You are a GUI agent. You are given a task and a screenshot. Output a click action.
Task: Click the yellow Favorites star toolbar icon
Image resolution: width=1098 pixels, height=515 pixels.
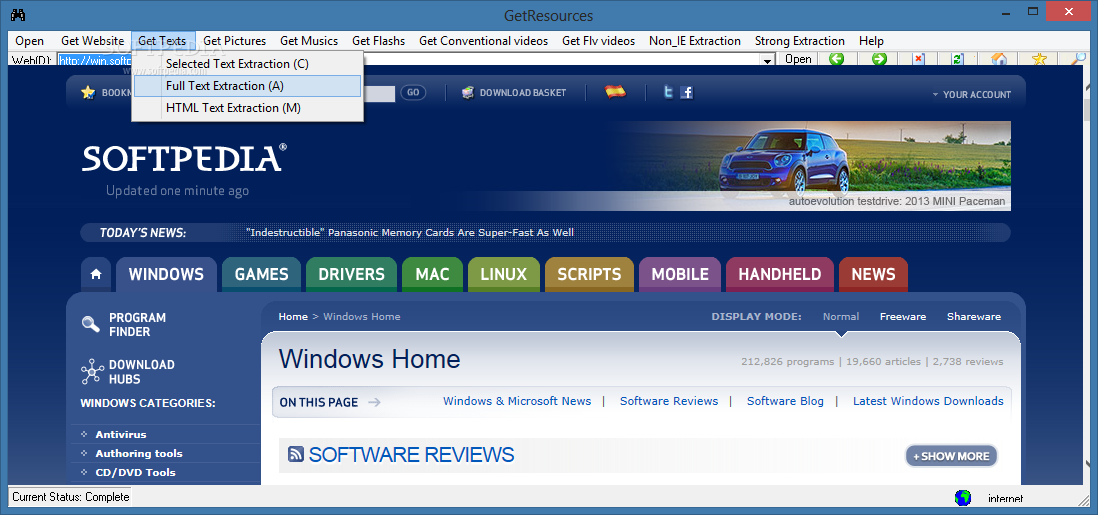[x=1040, y=60]
